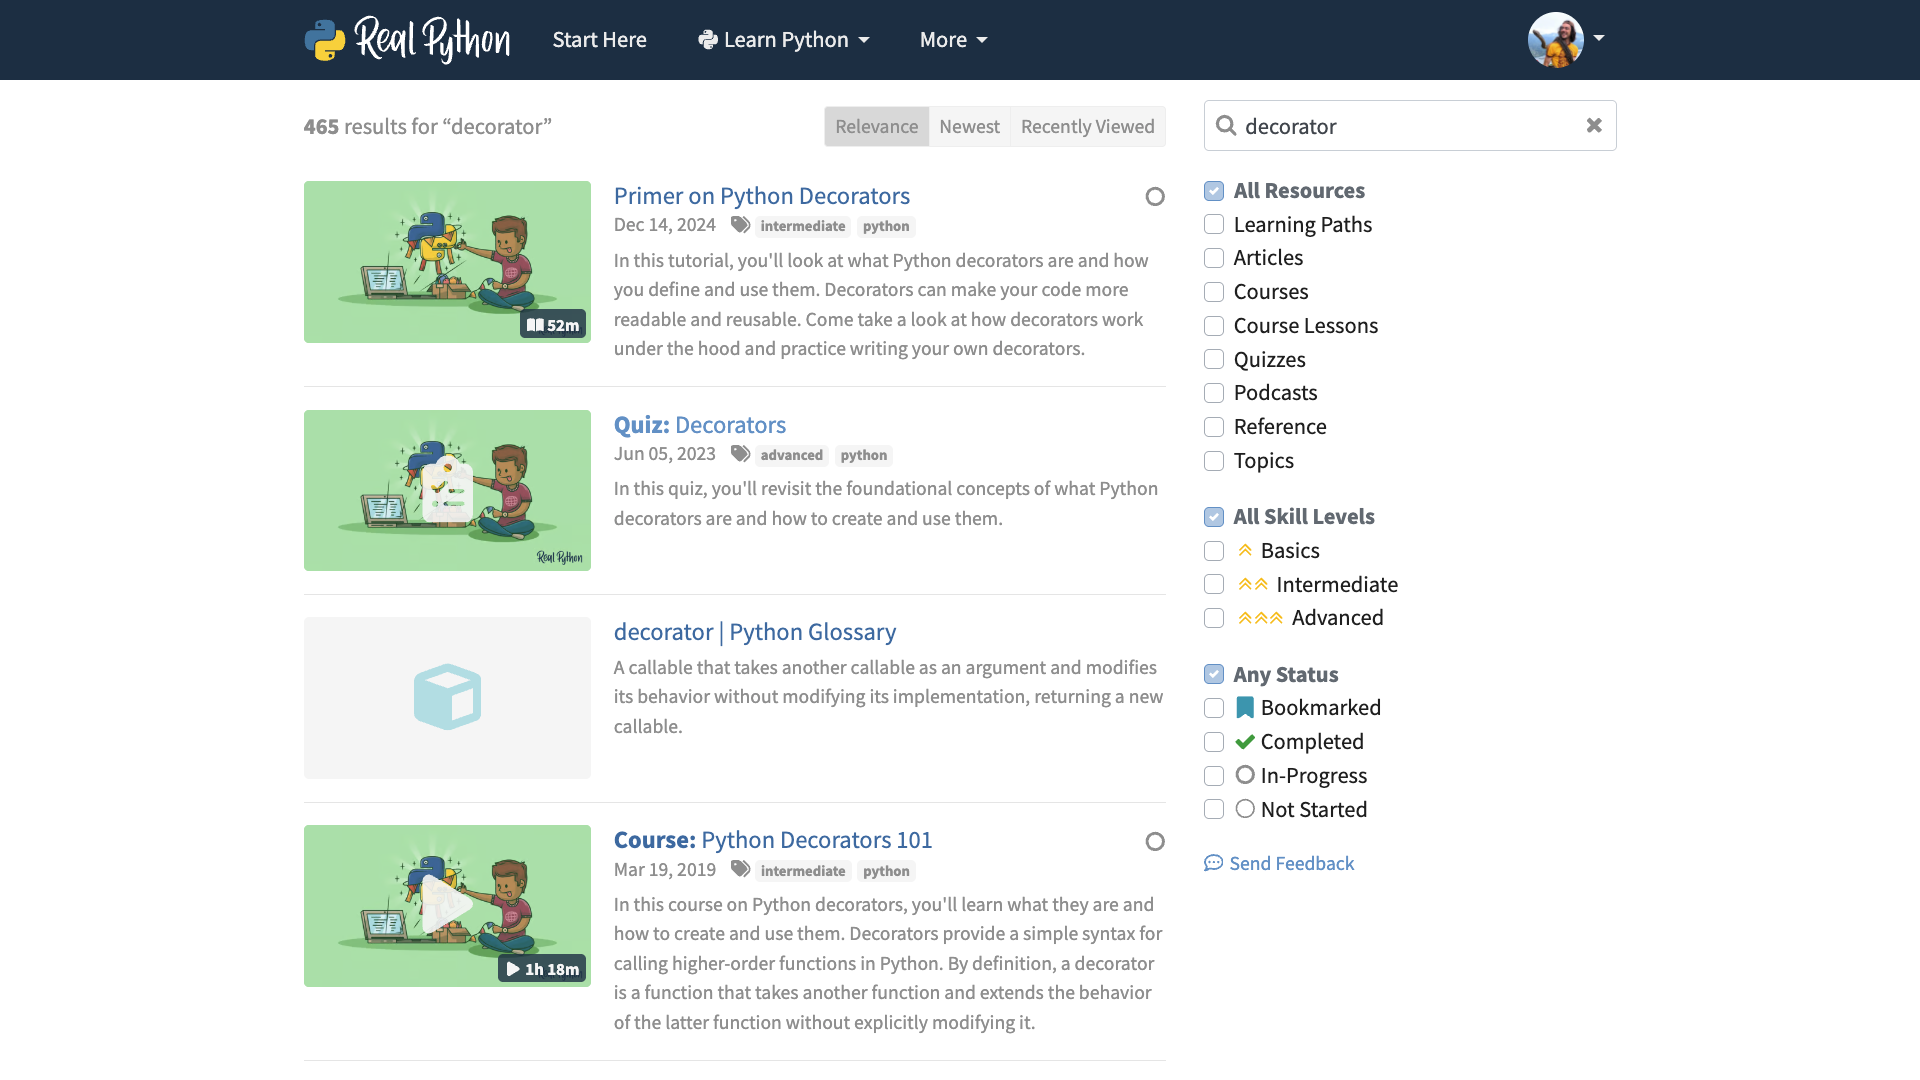Viewport: 1920px width, 1080px height.
Task: Enable the Intermediate skill level checkbox
Action: pyautogui.click(x=1214, y=584)
